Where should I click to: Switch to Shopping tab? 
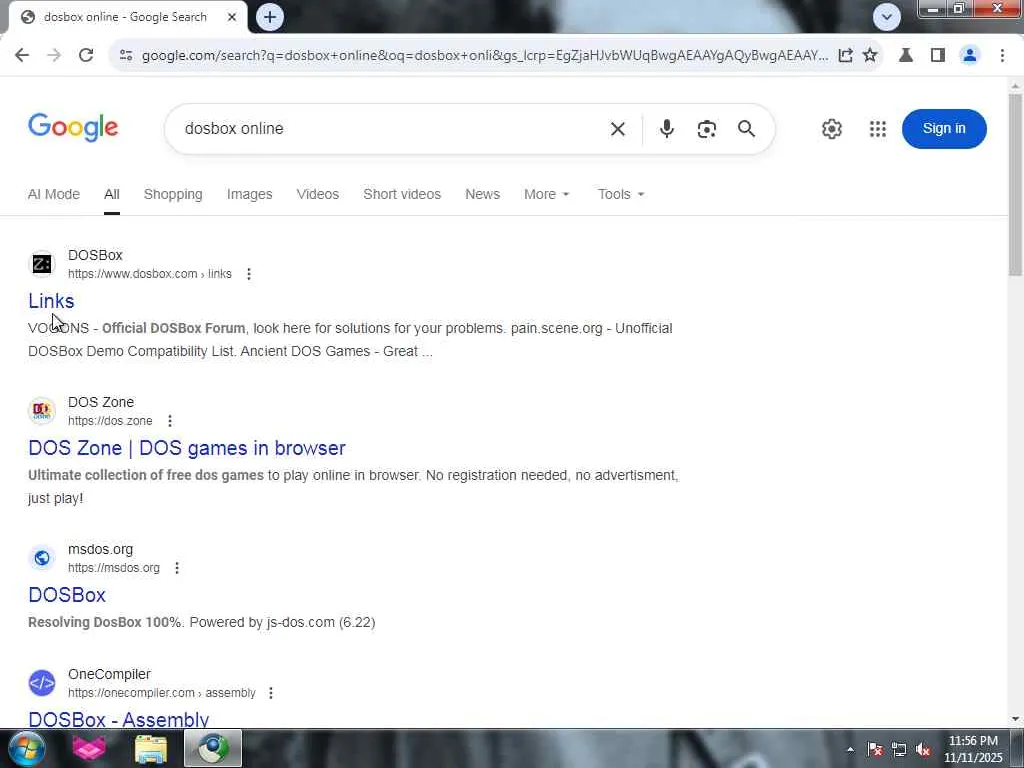point(173,194)
